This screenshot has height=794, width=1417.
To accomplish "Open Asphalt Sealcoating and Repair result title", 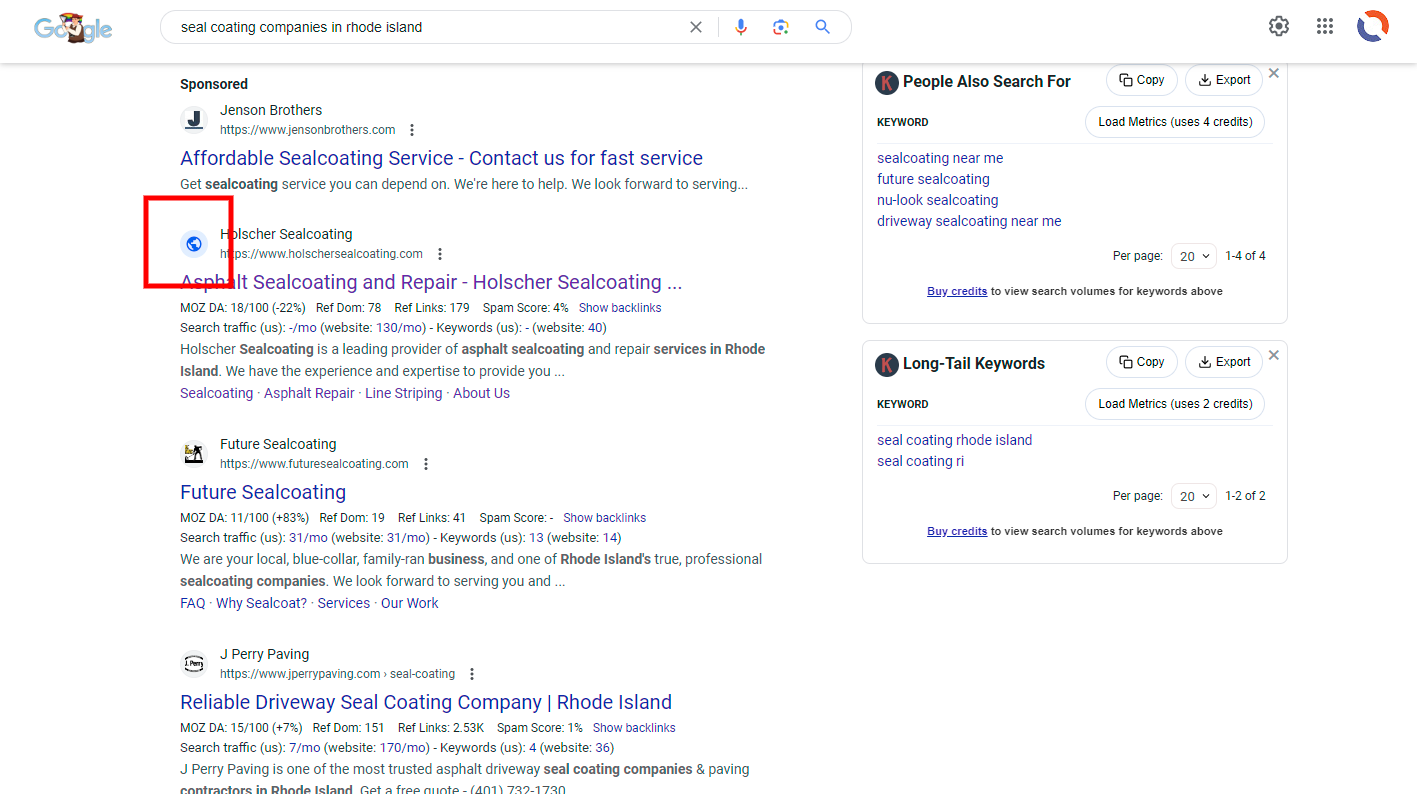I will coord(431,282).
